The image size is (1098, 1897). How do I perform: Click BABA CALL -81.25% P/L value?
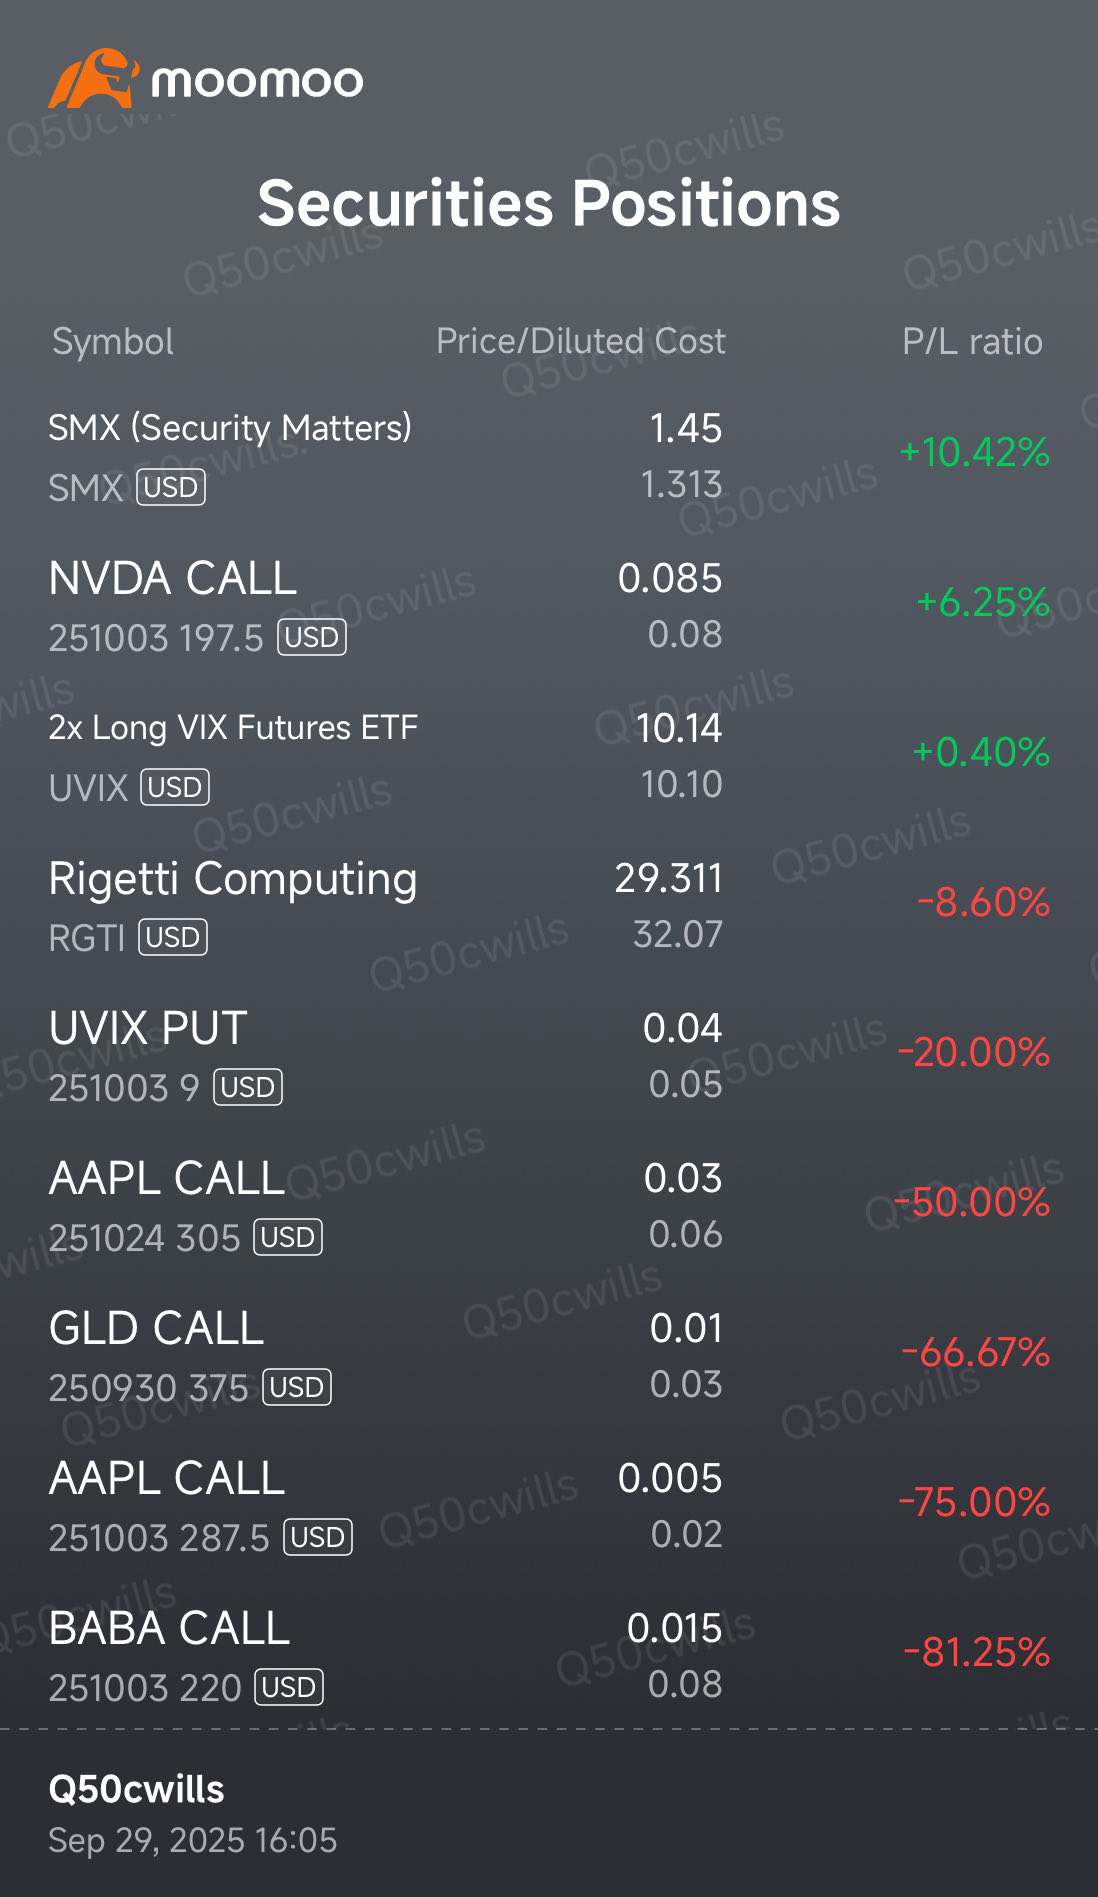976,1652
